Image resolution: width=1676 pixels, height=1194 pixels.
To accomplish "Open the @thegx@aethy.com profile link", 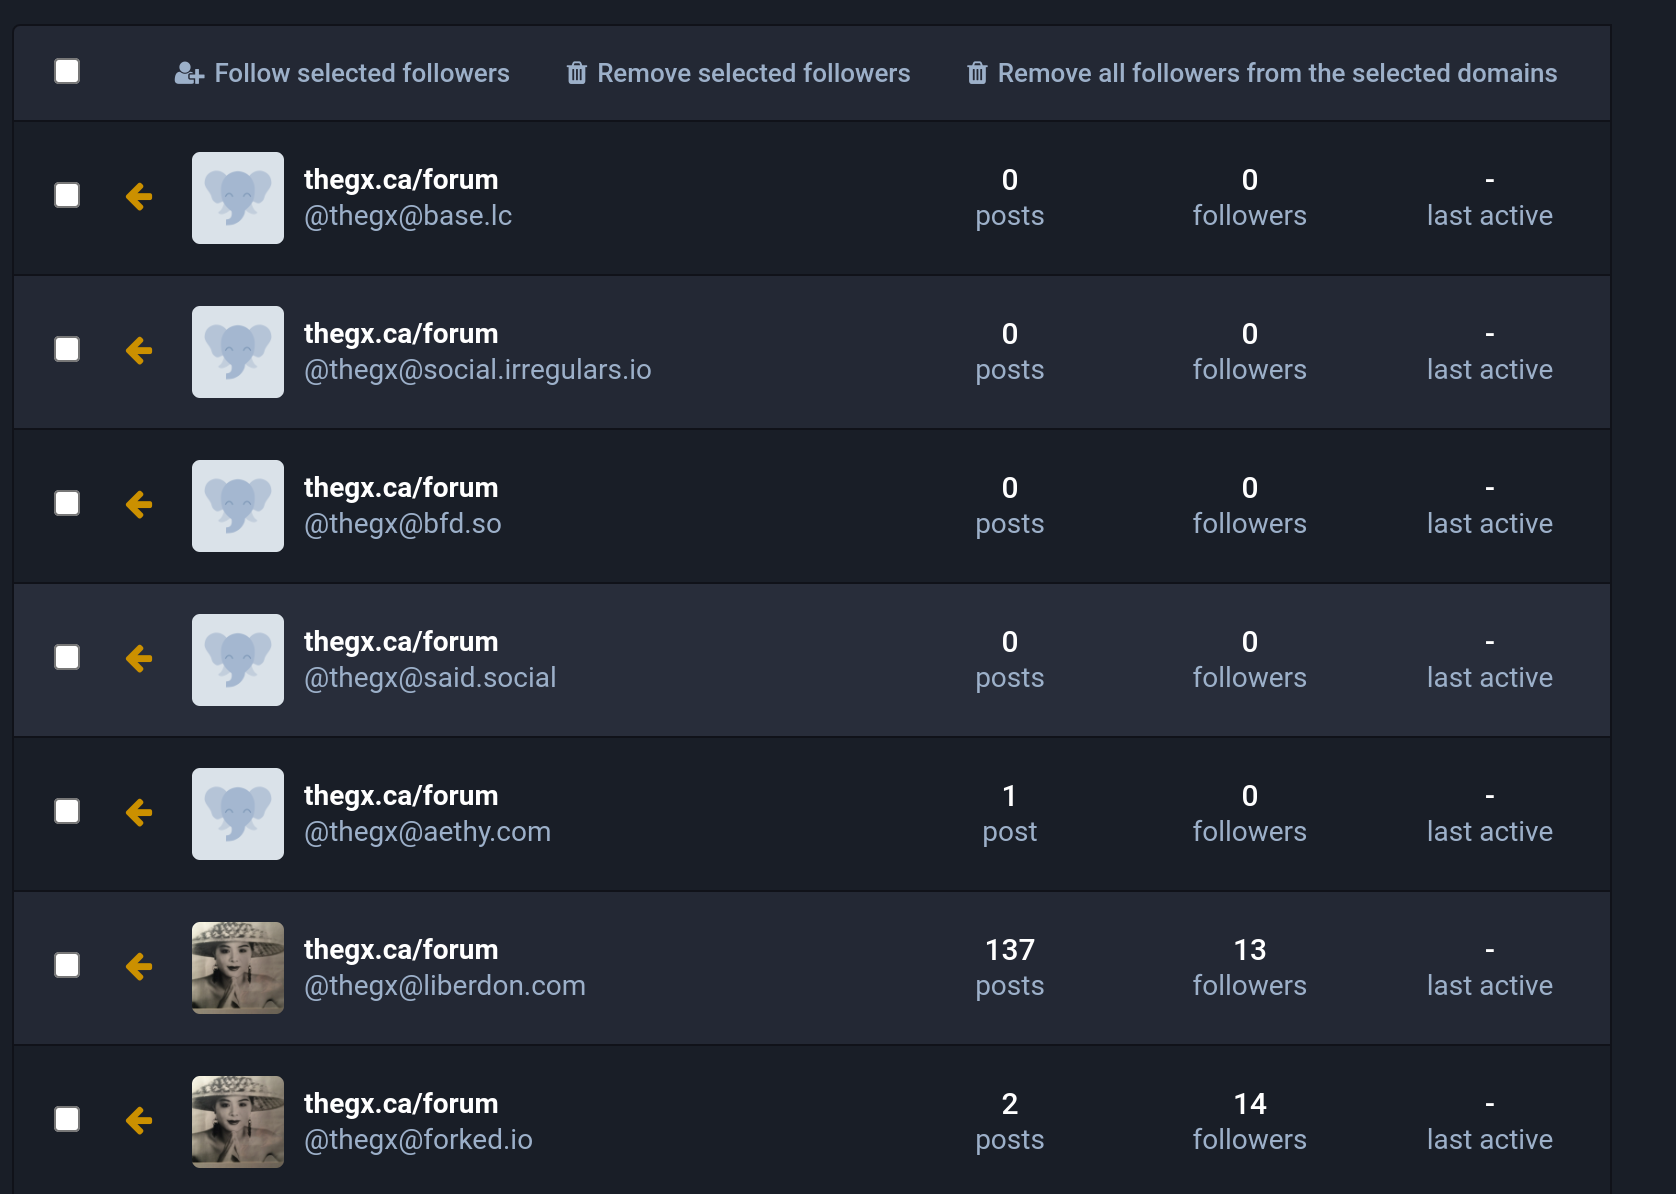I will click(427, 831).
